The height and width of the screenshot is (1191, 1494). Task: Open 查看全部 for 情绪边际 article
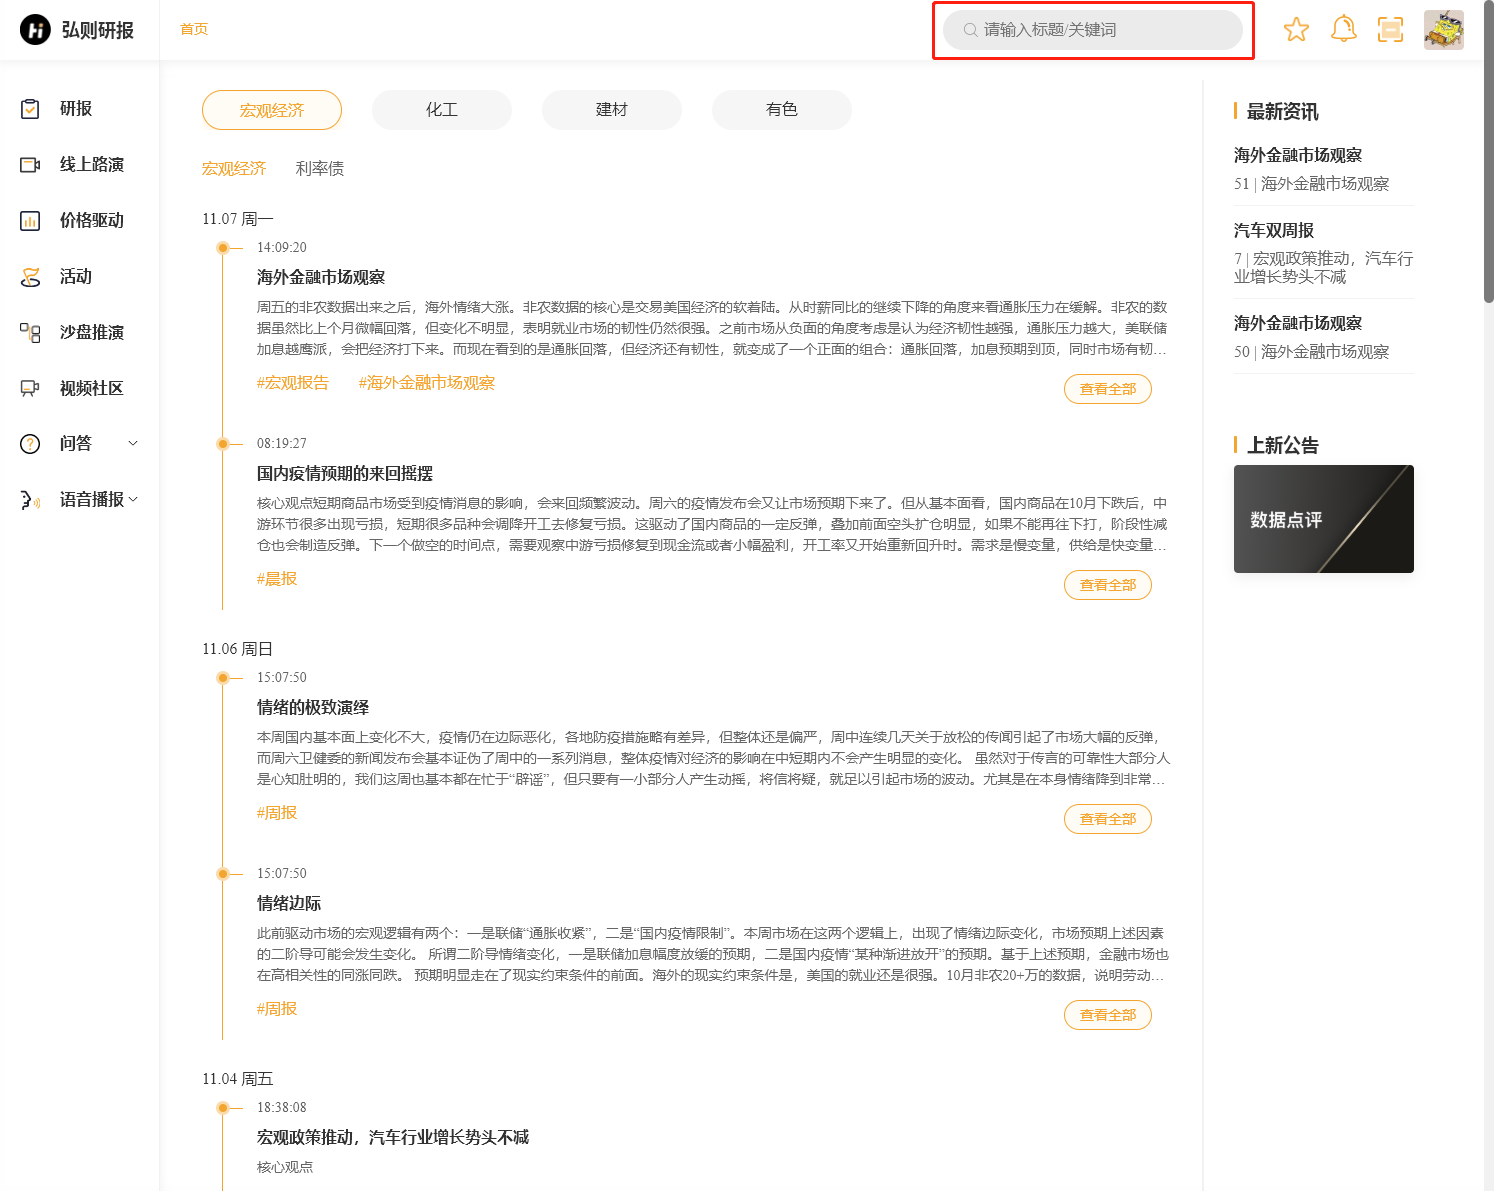tap(1108, 1015)
